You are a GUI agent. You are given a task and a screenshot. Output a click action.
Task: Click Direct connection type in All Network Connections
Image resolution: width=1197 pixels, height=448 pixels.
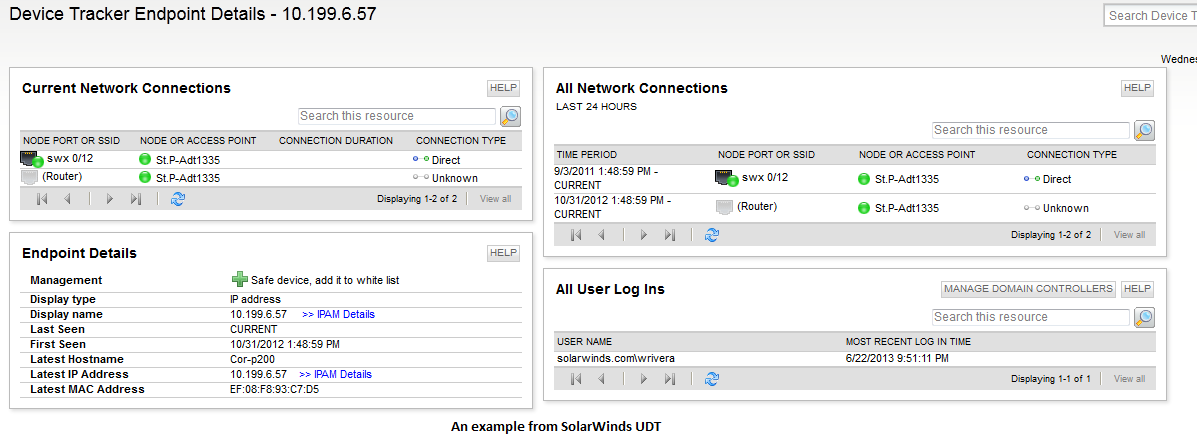pyautogui.click(x=1057, y=179)
